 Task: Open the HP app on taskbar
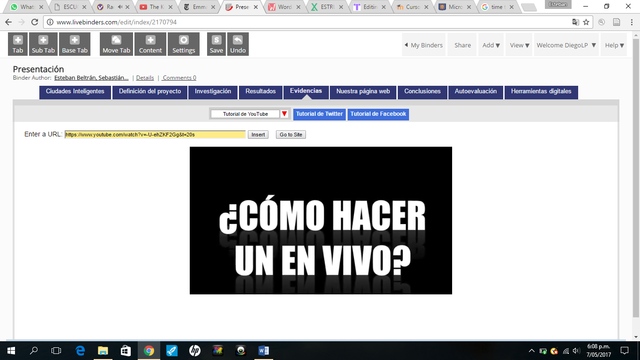[x=195, y=351]
